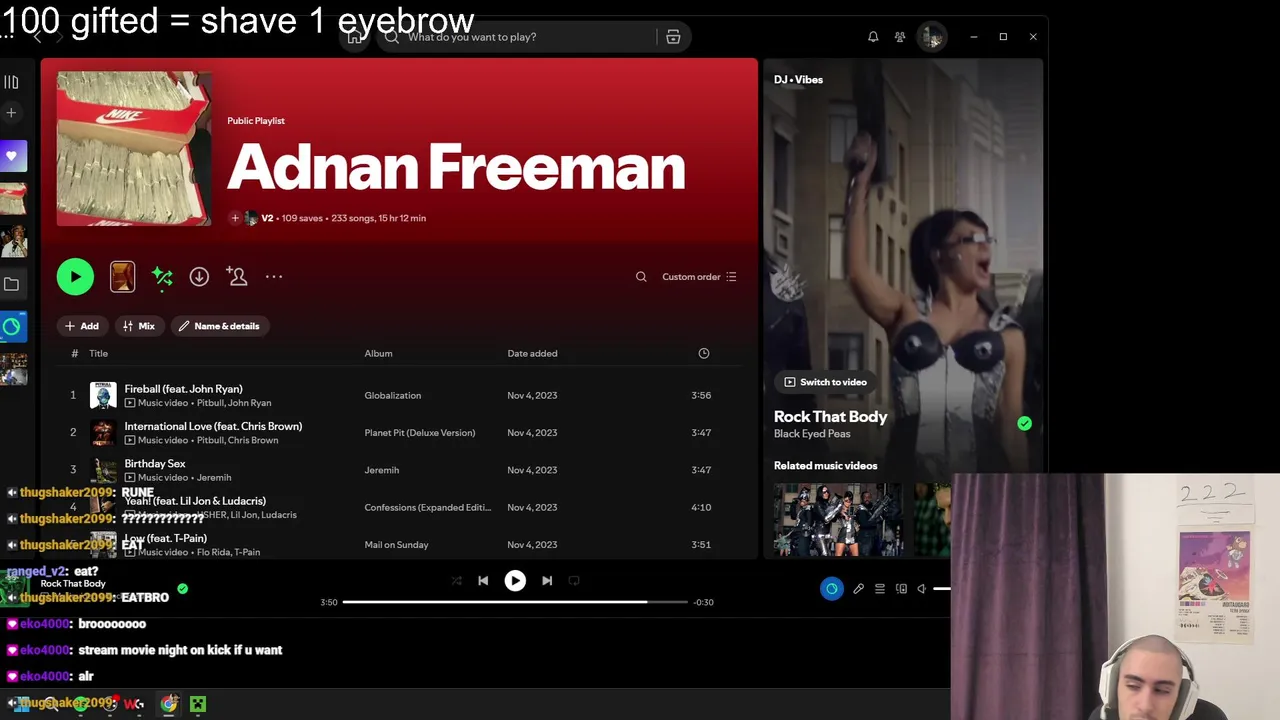Sort tracks by Date added column
Image resolution: width=1280 pixels, height=720 pixels.
pos(532,353)
